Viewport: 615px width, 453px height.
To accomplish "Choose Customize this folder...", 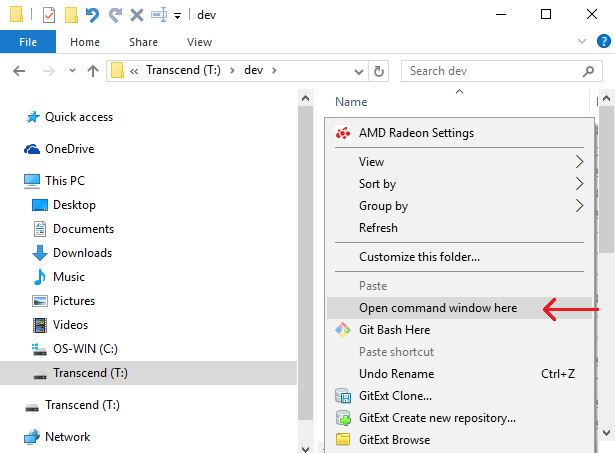I will (459, 257).
